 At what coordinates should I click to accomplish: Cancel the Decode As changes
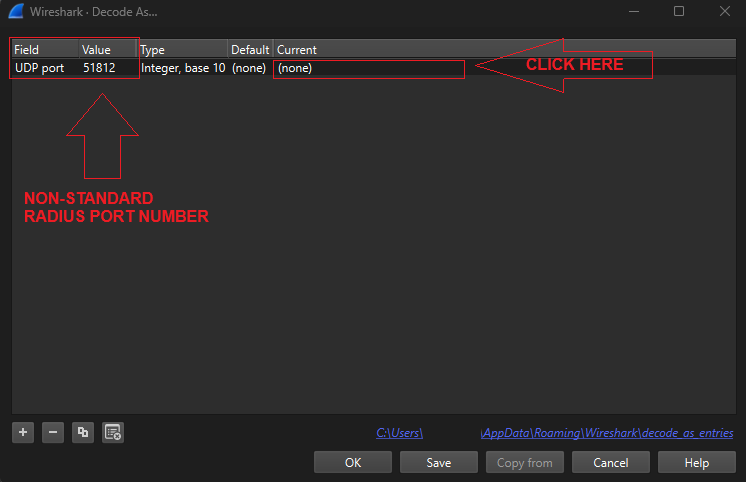pos(610,463)
